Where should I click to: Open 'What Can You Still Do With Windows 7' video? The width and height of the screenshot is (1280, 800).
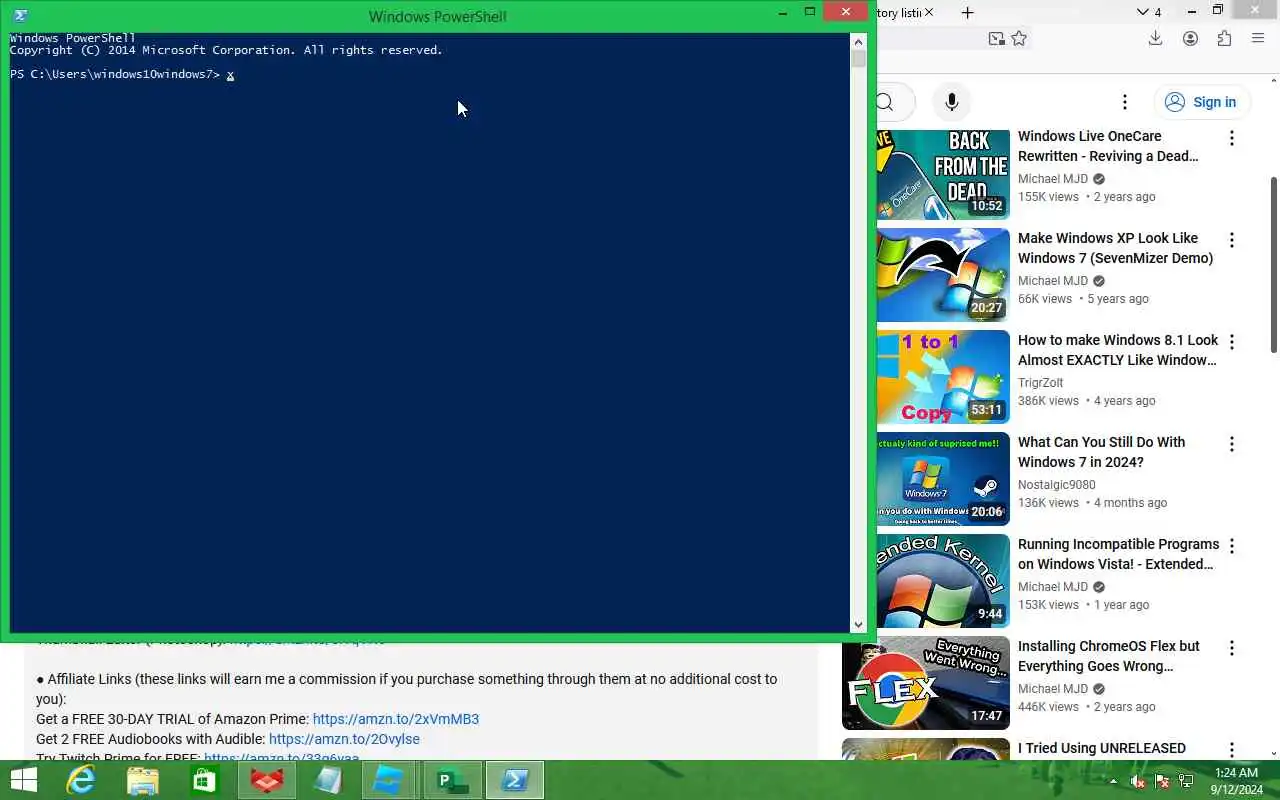pos(1101,452)
